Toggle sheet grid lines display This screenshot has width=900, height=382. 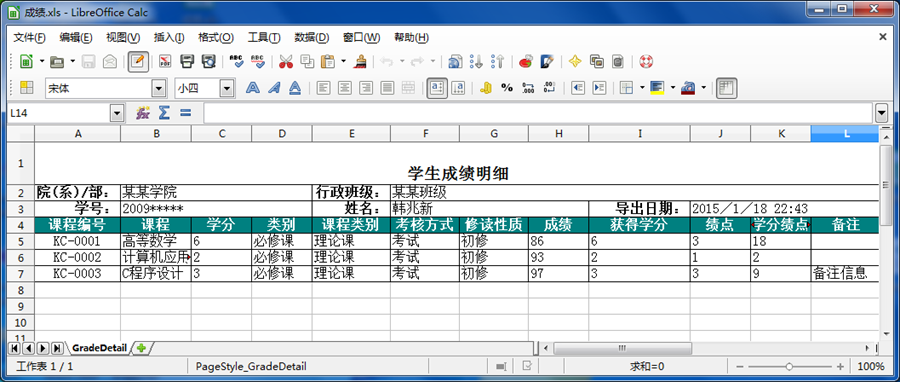point(727,88)
